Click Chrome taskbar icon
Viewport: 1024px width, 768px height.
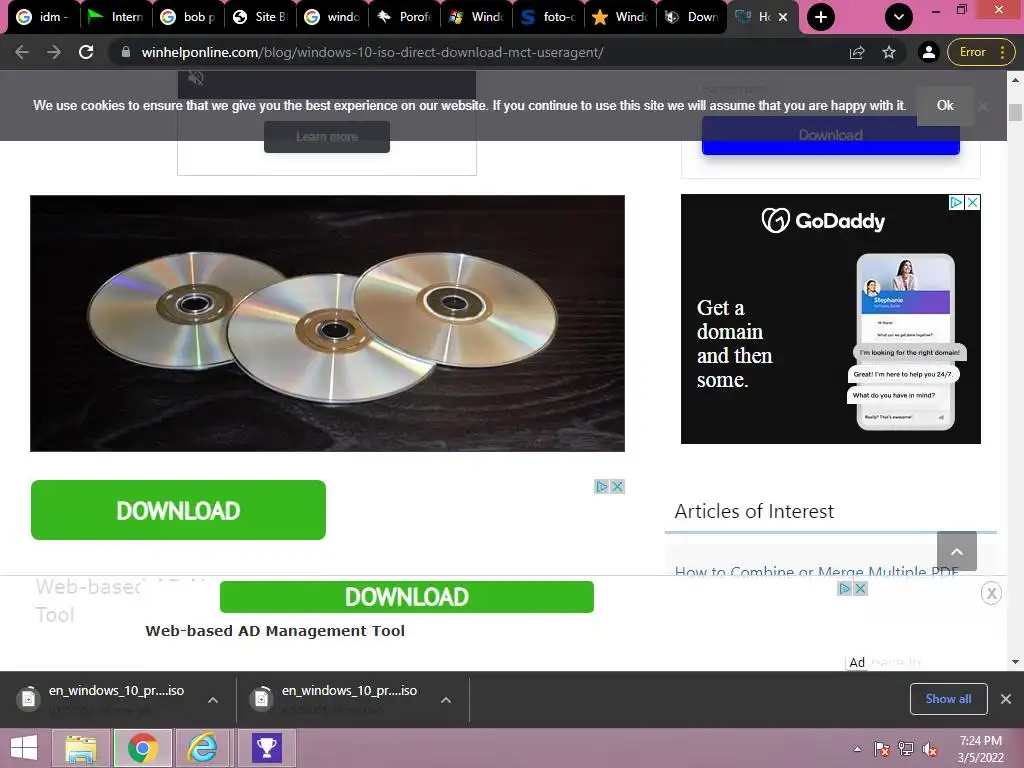pyautogui.click(x=142, y=748)
